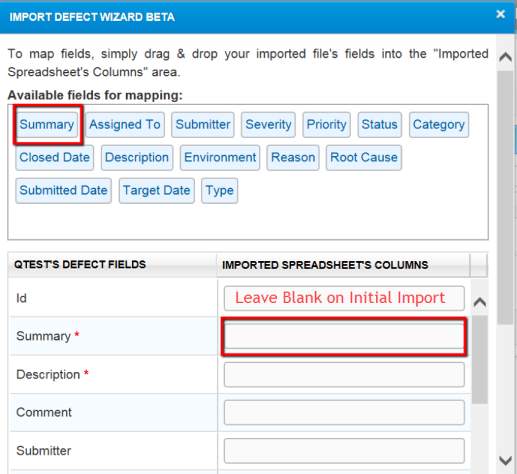Choose the Root Cause field chip
Image resolution: width=517 pixels, height=474 pixels.
point(364,158)
